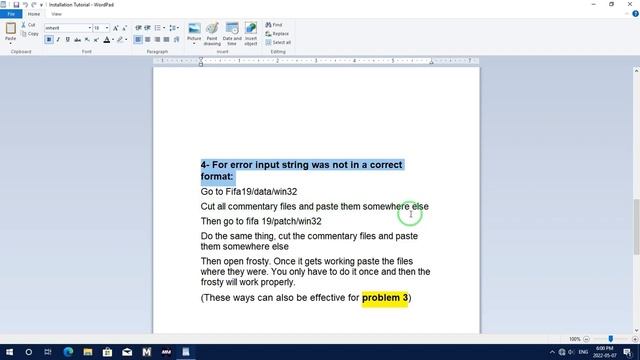Save the document from quick access toolbar
Viewport: 640px width, 360px height.
pyautogui.click(x=16, y=4)
